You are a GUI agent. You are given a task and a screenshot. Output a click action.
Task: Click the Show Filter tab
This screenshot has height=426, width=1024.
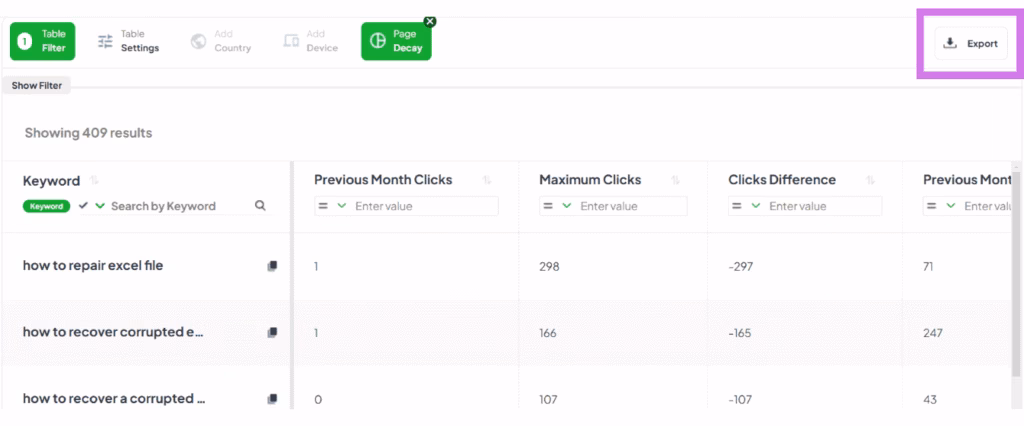point(37,86)
